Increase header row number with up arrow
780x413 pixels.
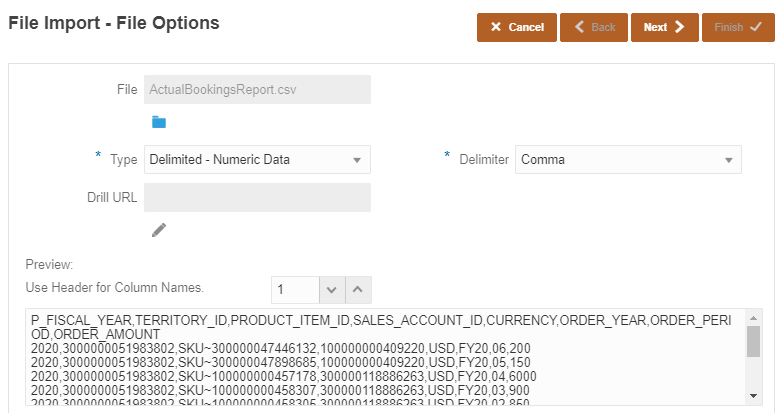pos(358,290)
